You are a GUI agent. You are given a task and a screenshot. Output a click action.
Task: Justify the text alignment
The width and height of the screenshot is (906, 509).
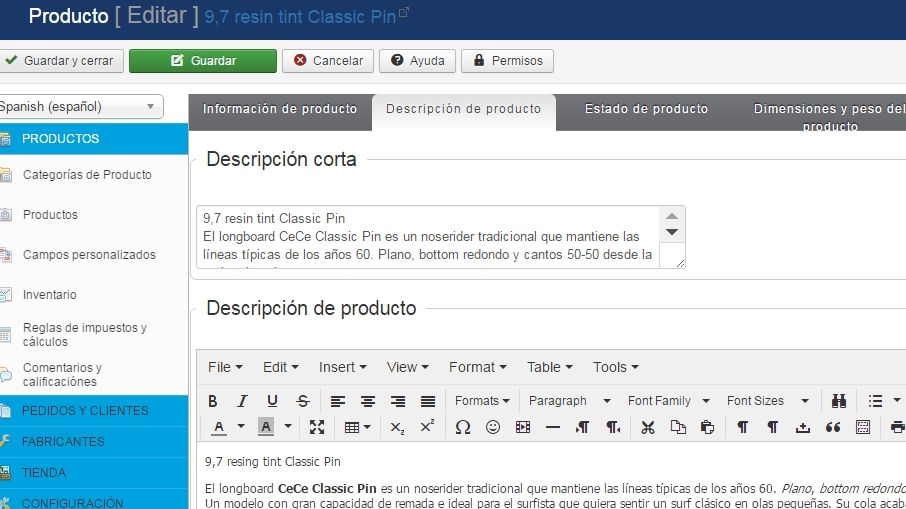point(428,401)
